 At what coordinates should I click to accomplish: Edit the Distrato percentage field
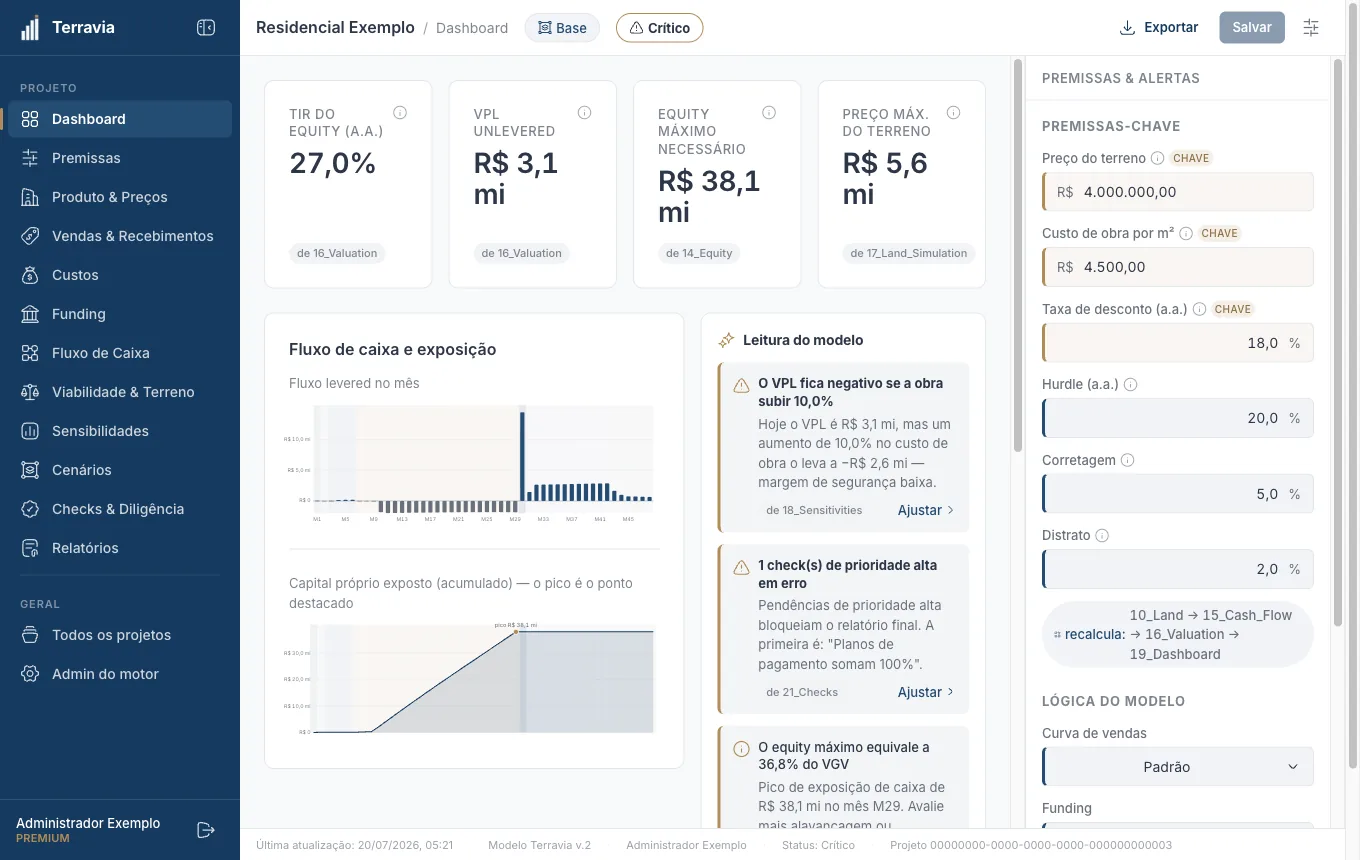(1178, 569)
